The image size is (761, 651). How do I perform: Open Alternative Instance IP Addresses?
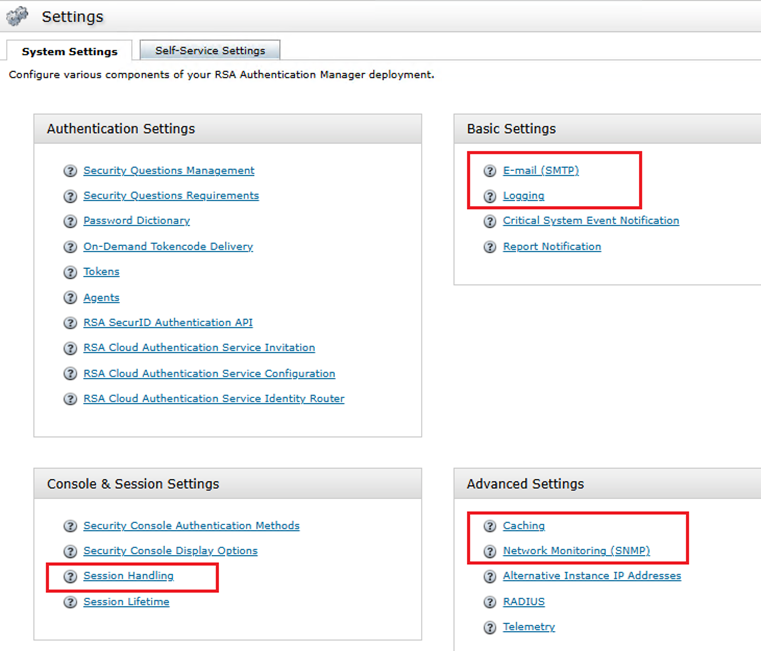pos(591,576)
